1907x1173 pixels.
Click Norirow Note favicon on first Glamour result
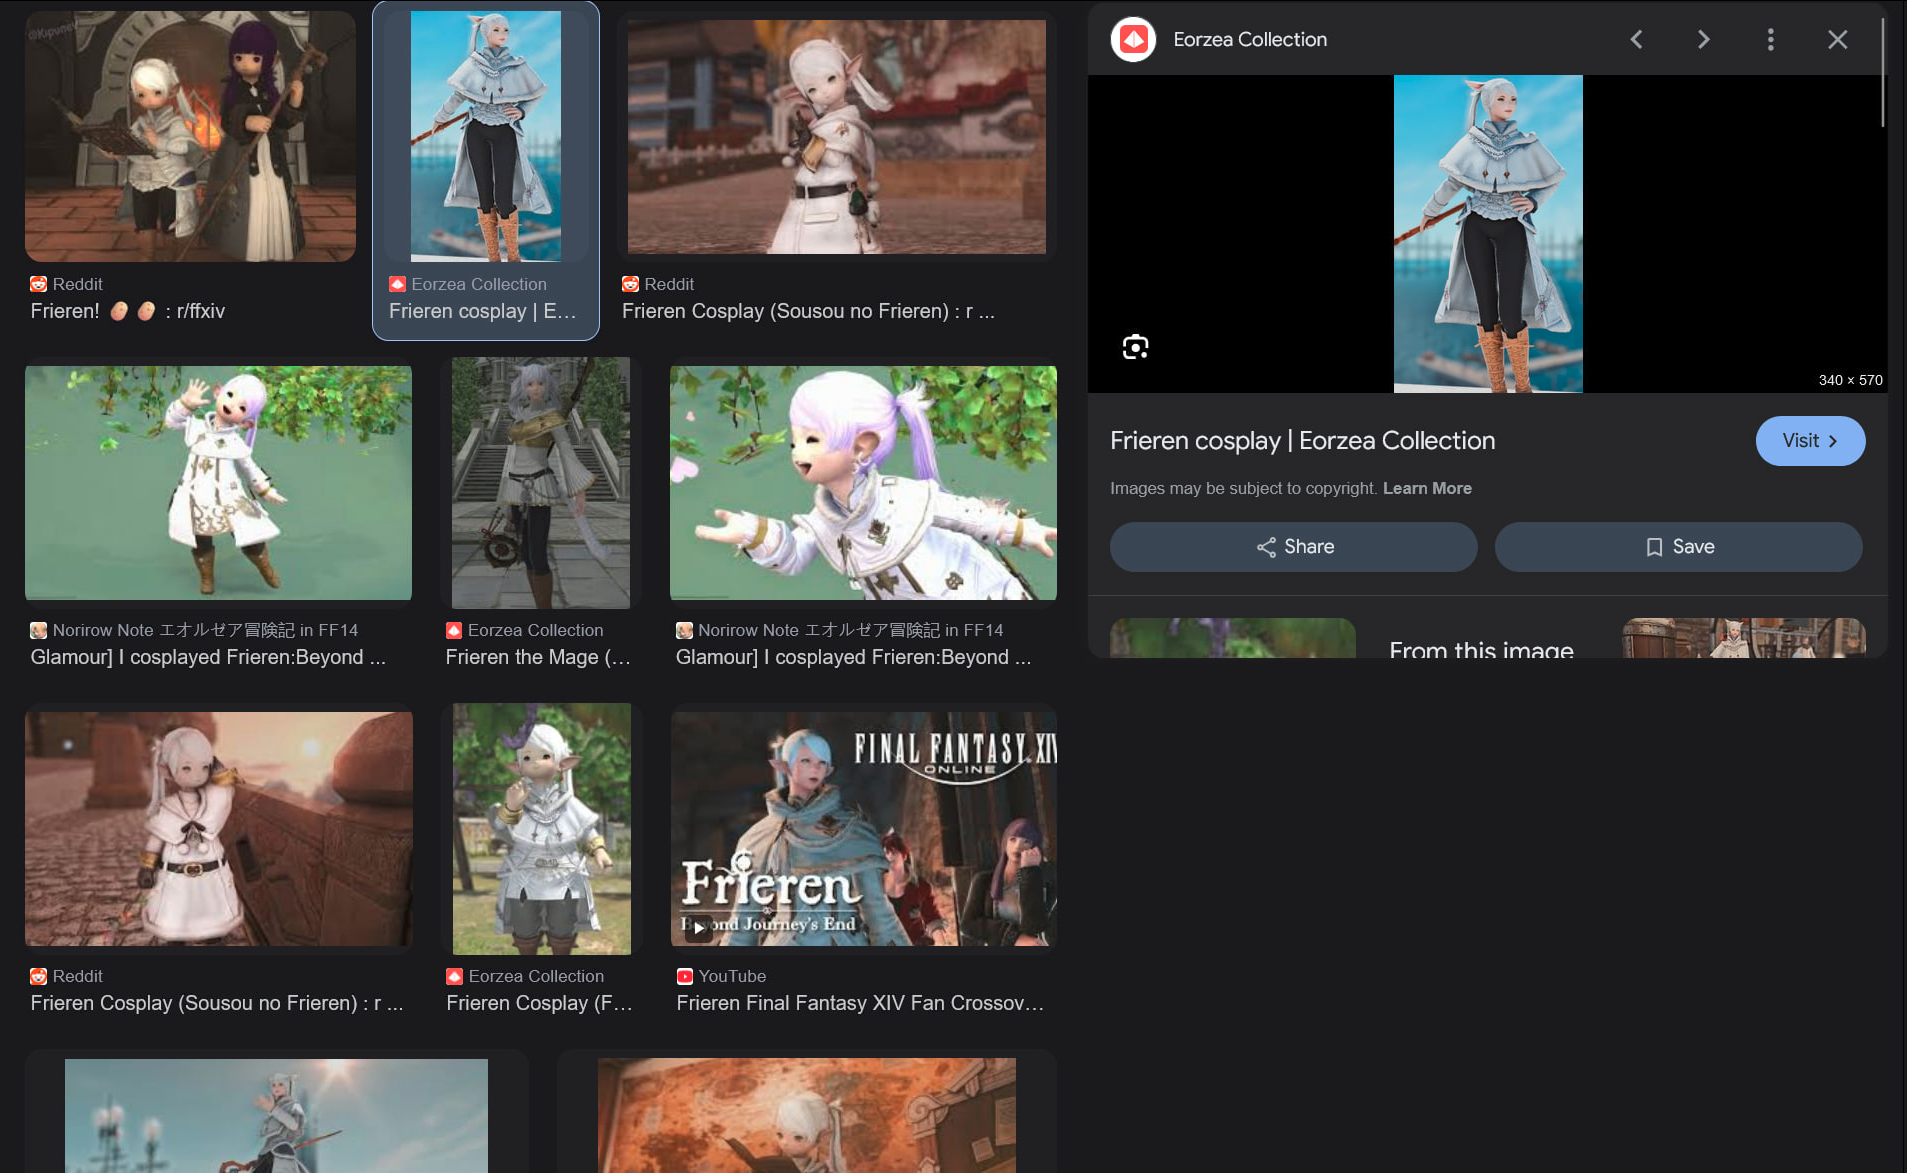tap(38, 630)
